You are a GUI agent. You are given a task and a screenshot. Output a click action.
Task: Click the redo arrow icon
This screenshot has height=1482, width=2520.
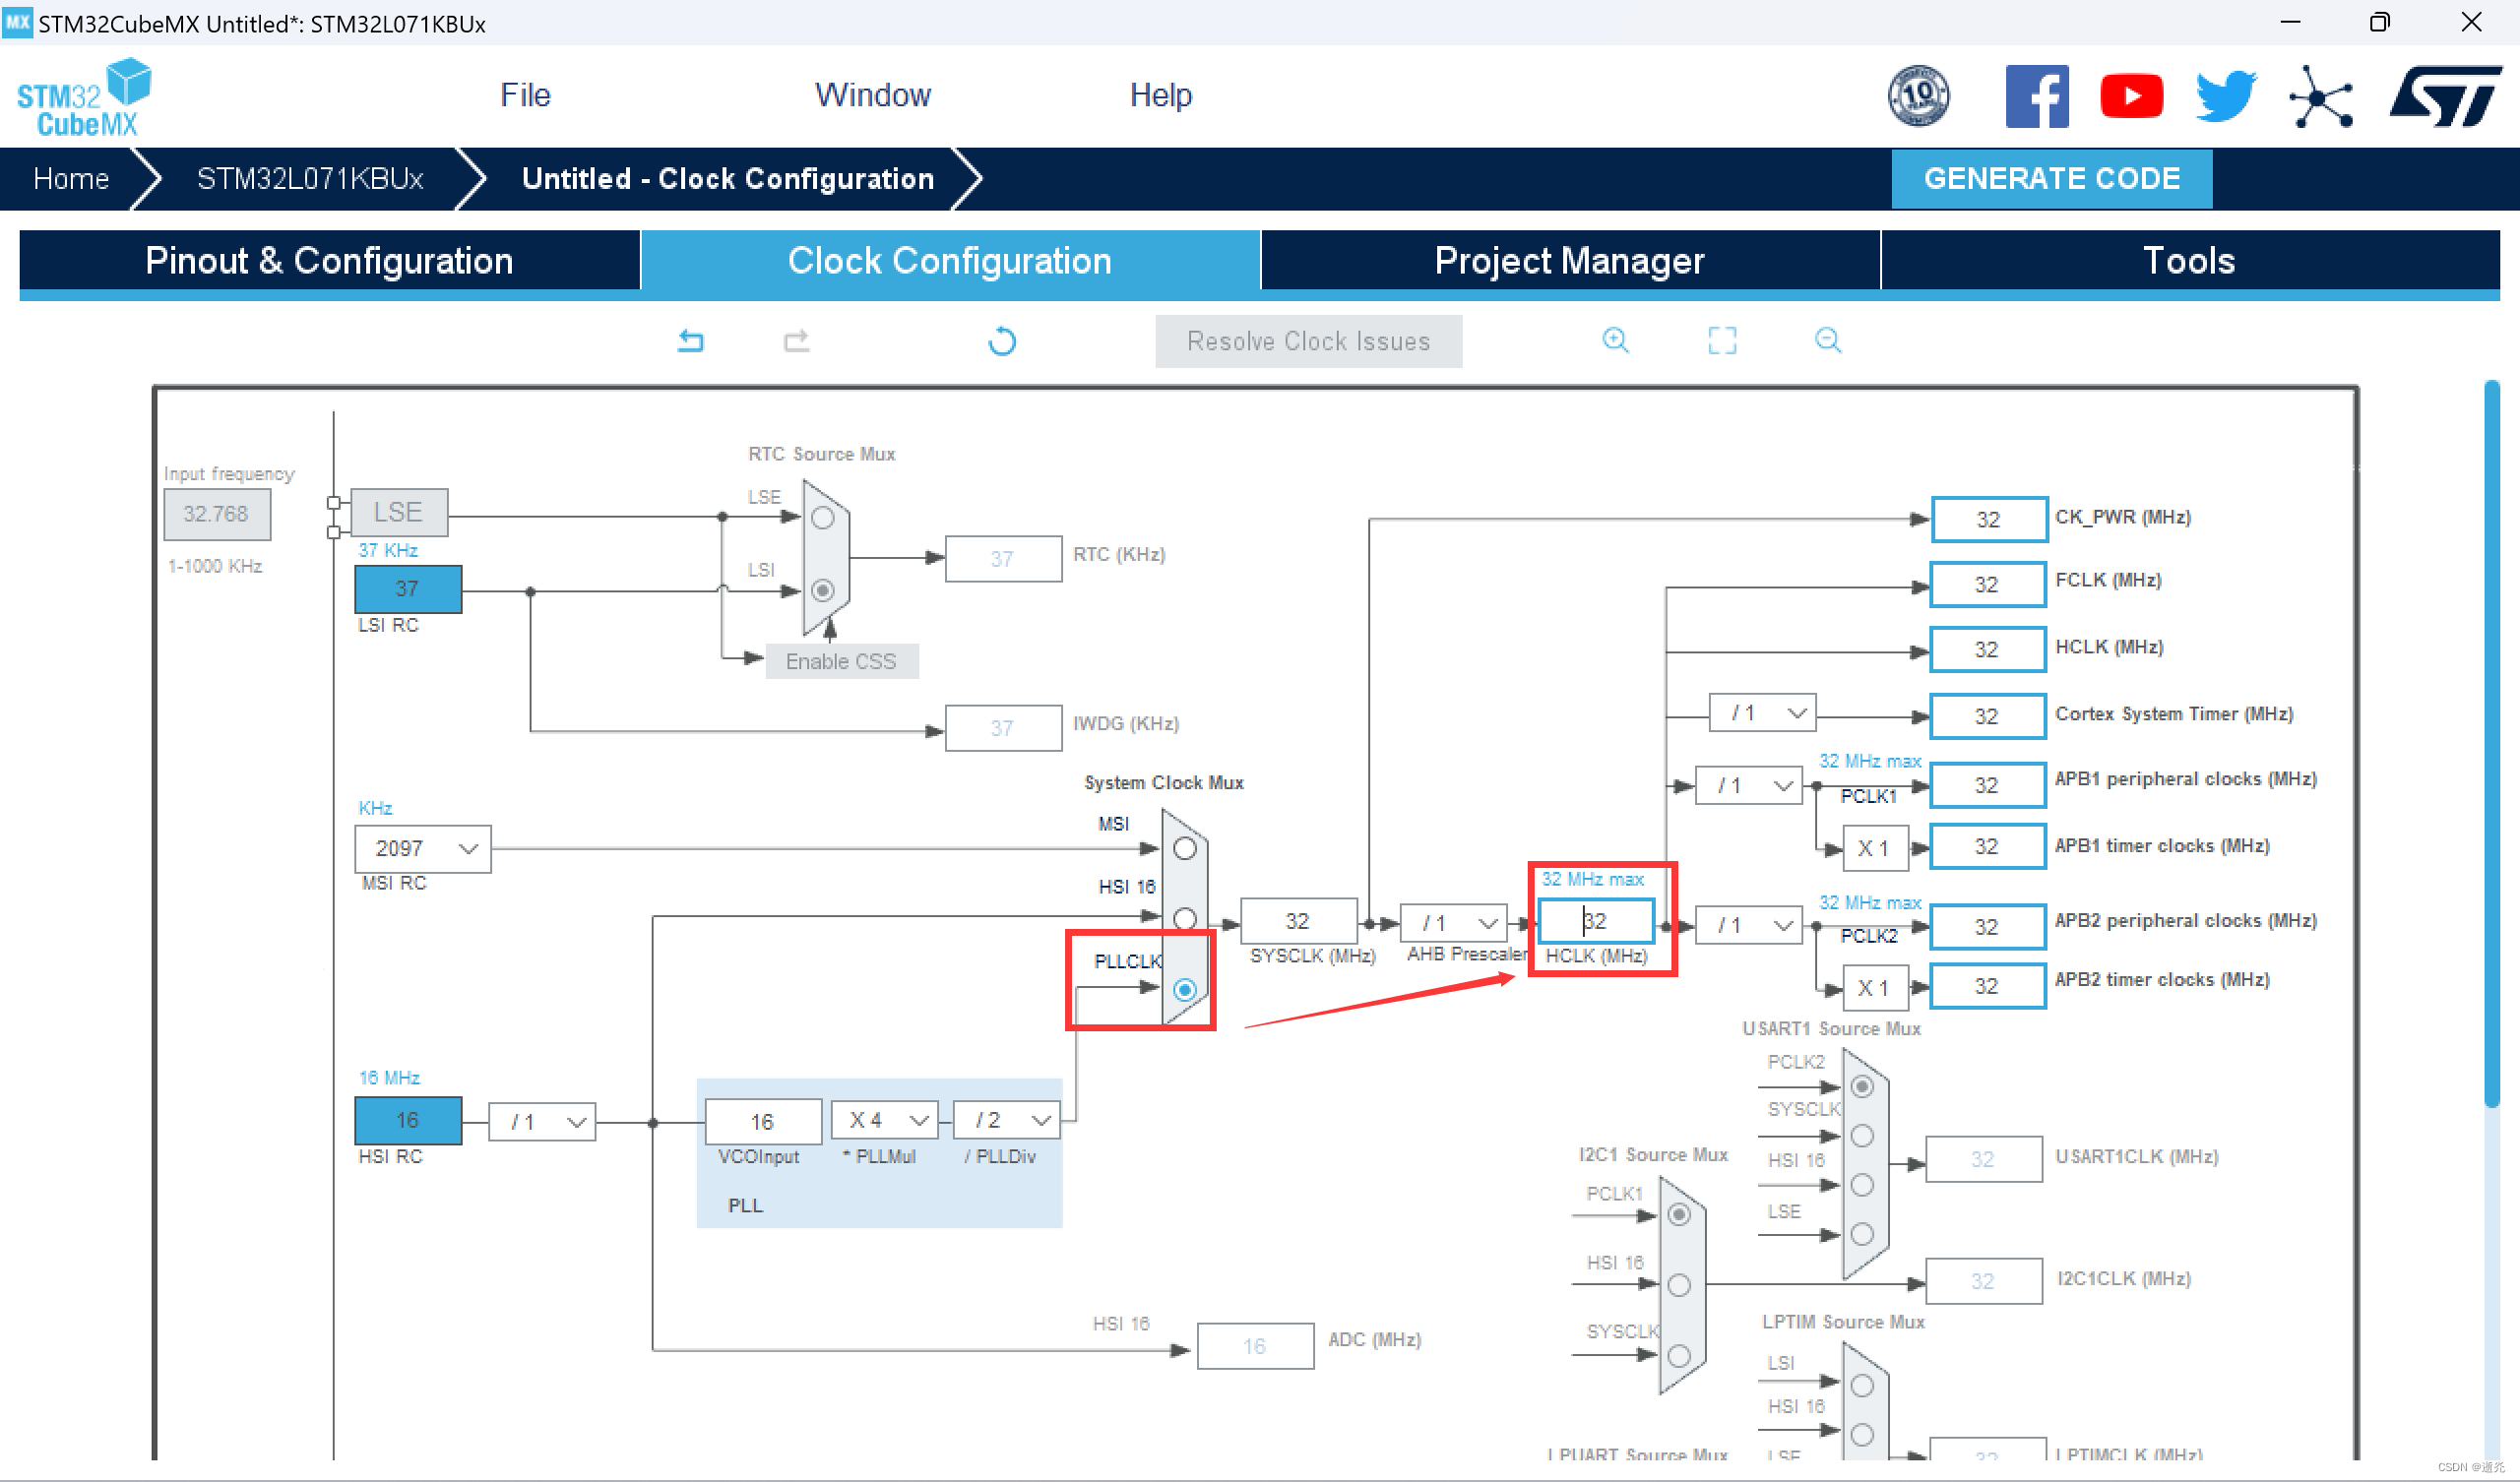coord(796,341)
